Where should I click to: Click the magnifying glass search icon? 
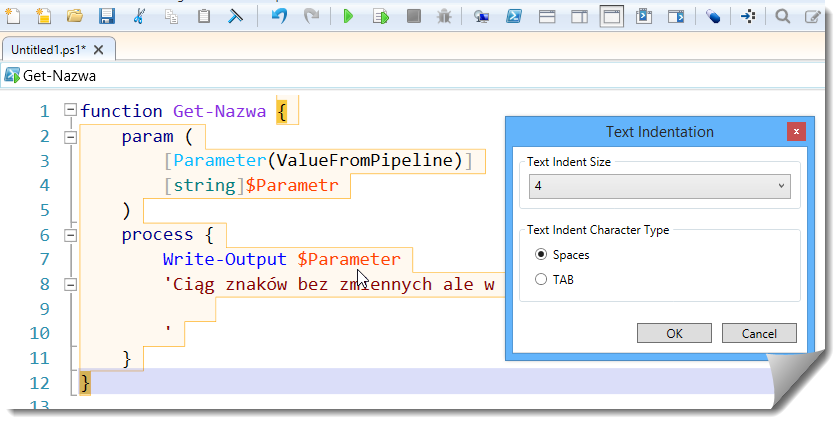783,16
